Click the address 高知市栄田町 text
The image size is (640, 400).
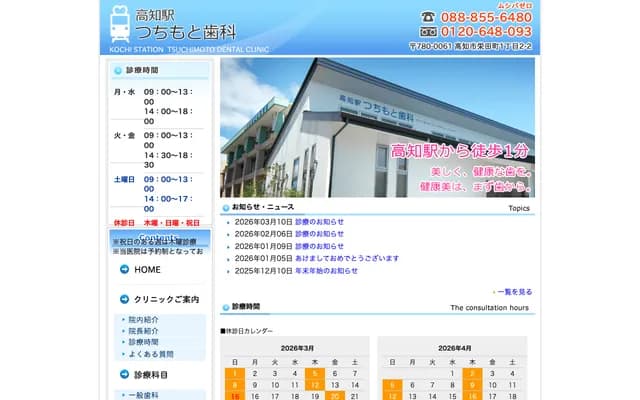click(x=493, y=46)
